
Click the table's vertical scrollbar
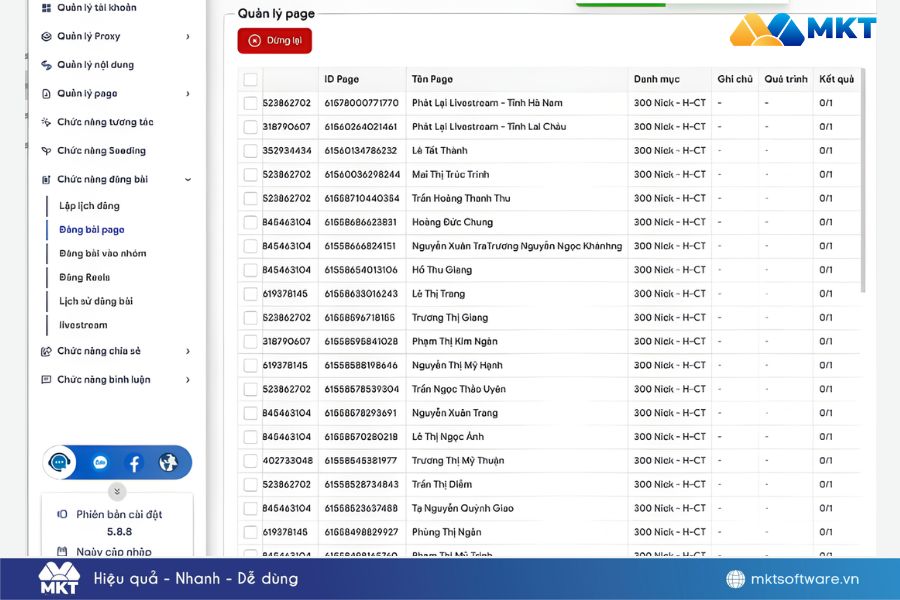point(863,180)
